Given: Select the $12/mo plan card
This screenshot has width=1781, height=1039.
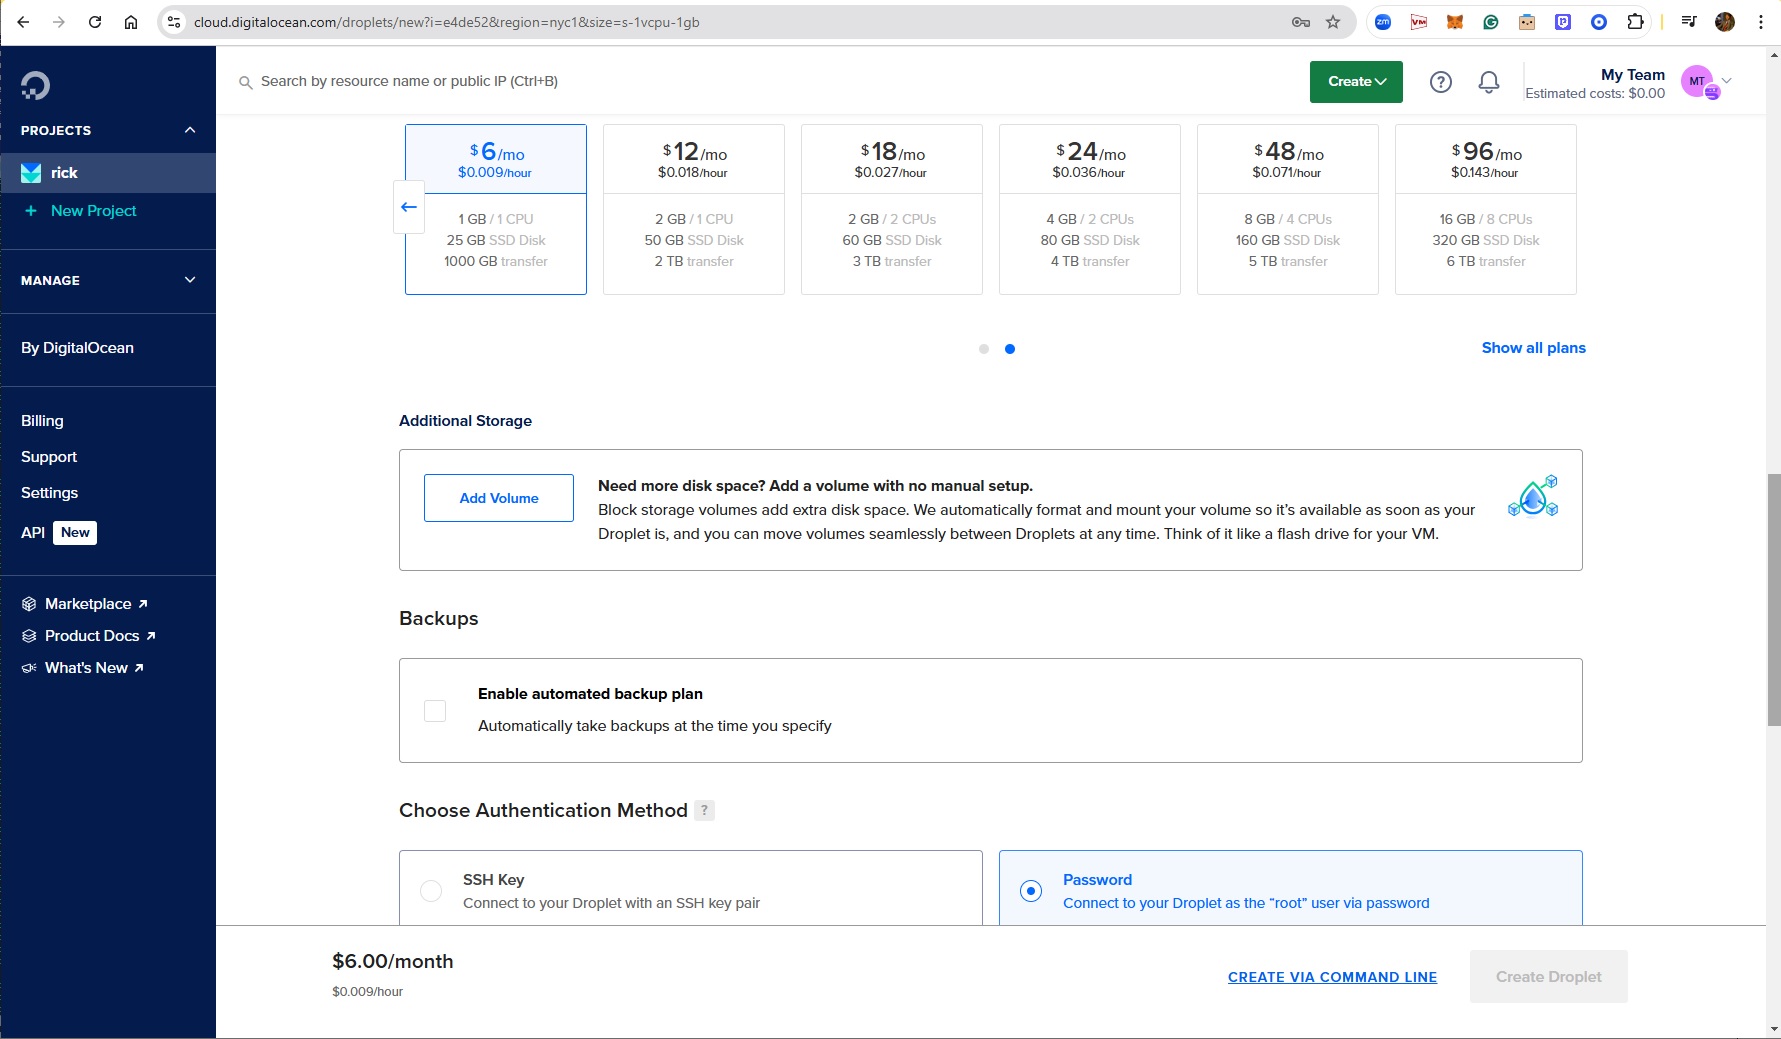Looking at the screenshot, I should [694, 209].
